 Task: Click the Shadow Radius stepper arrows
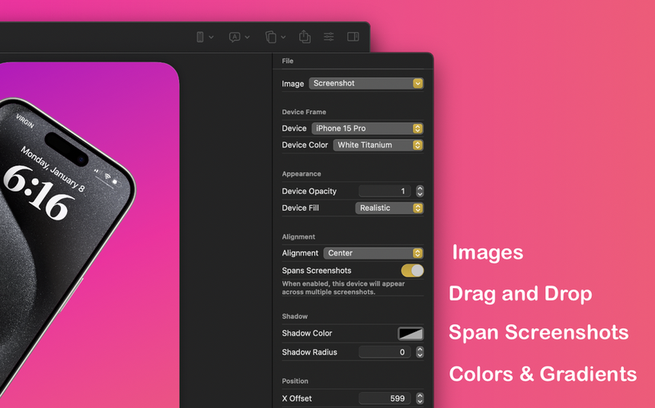click(x=420, y=352)
